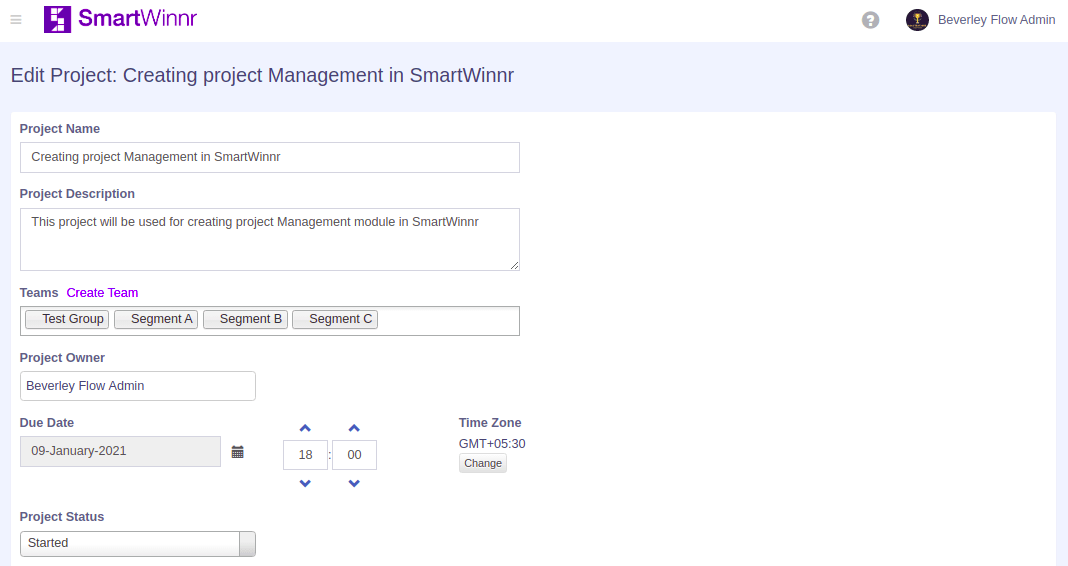Viewport: 1068px width, 566px height.
Task: Click the SmartWinnr logo
Action: (x=120, y=19)
